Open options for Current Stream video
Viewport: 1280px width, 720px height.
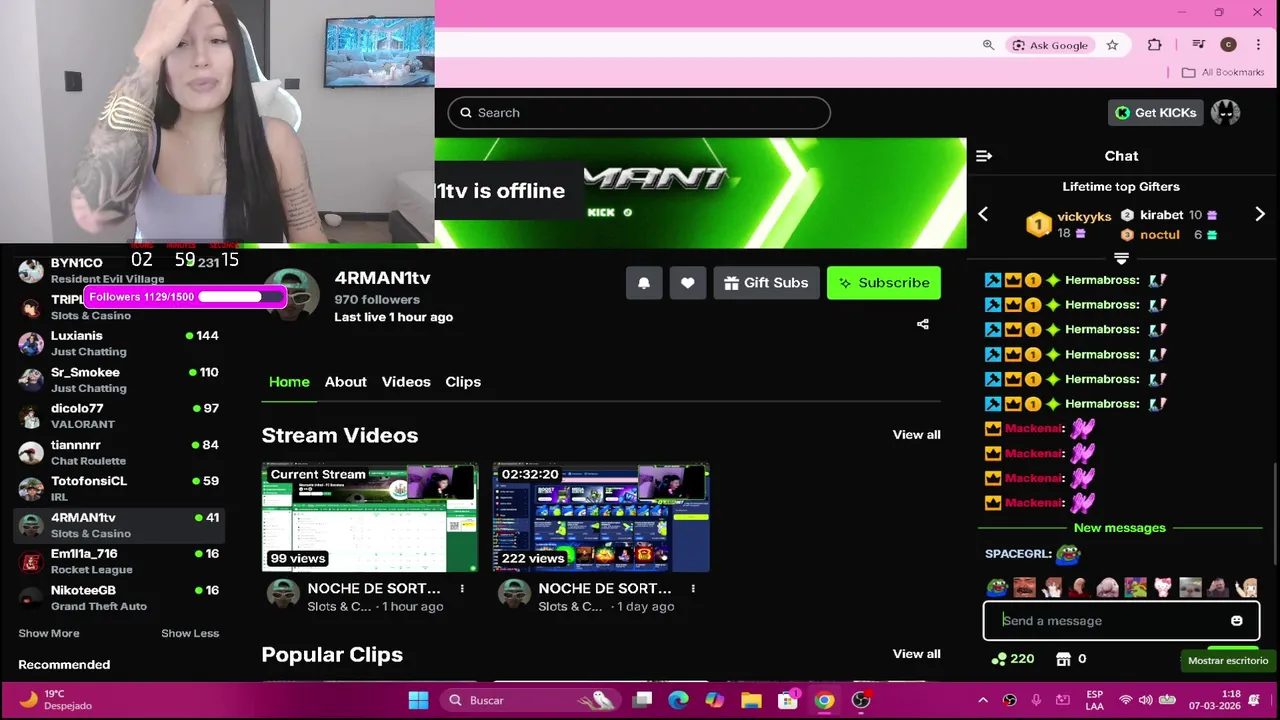tap(462, 589)
